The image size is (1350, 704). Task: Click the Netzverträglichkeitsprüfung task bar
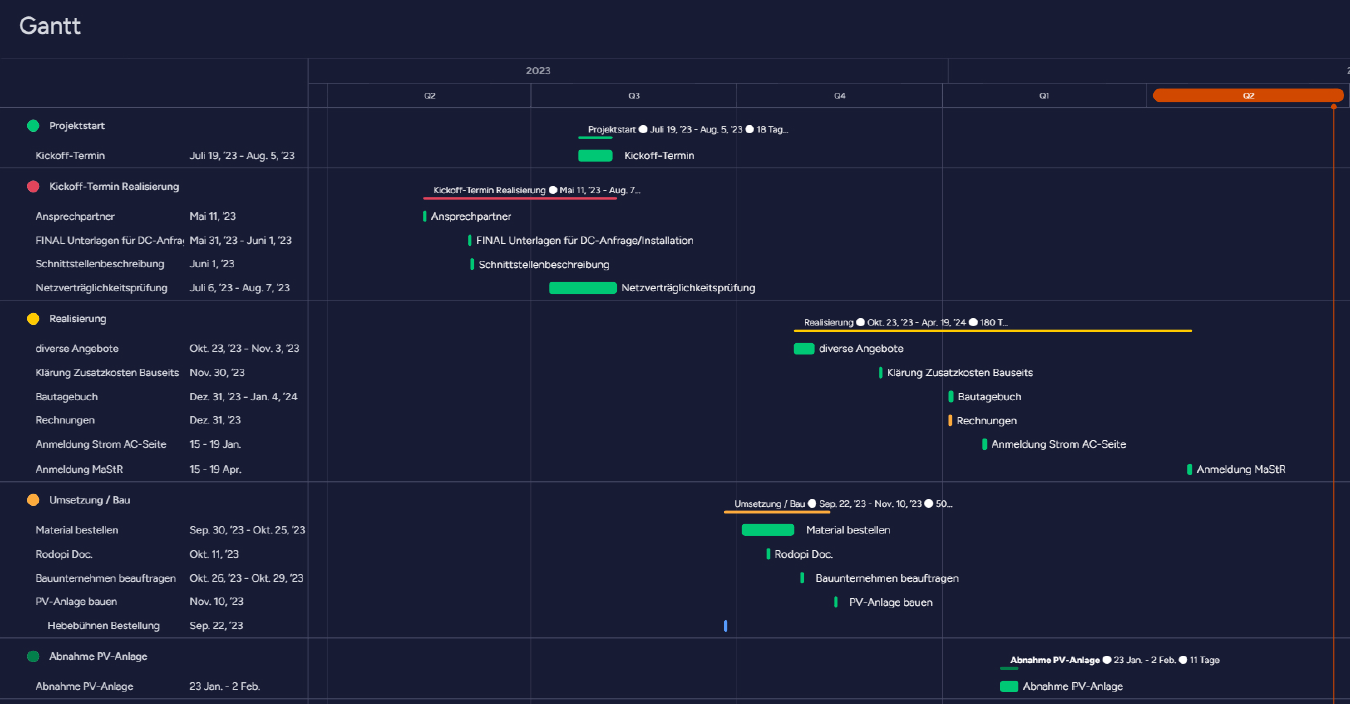(x=582, y=288)
